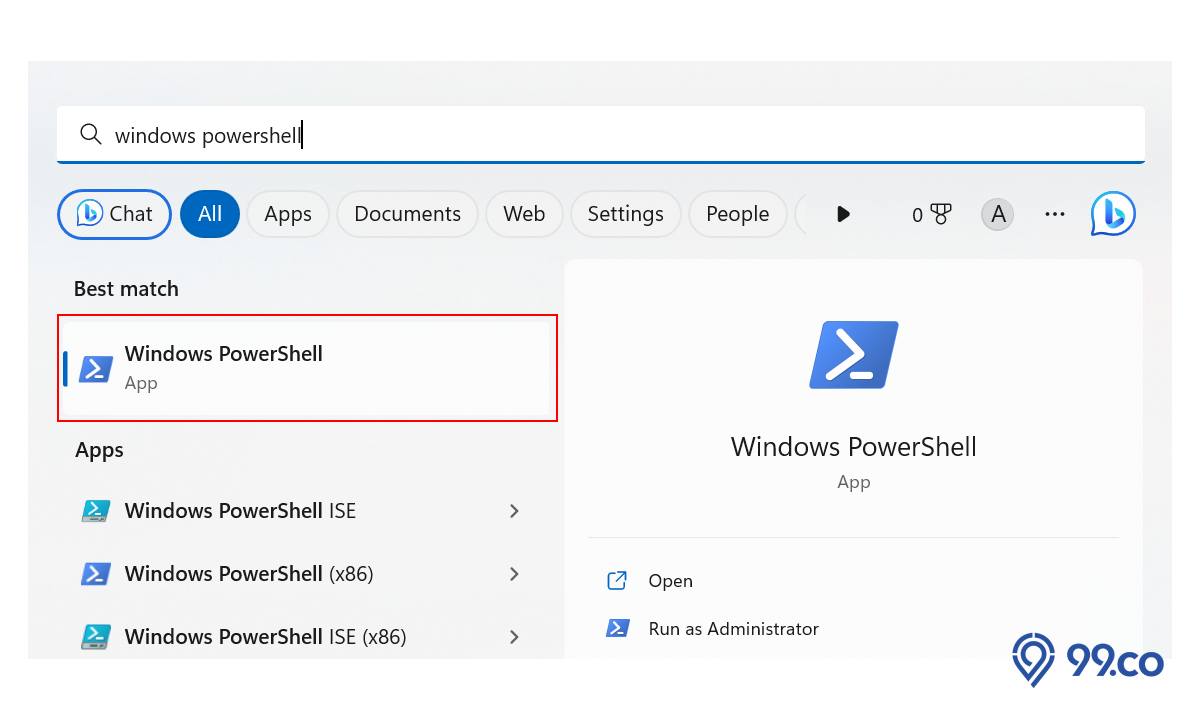Click the PowerShell icon in best match
Image resolution: width=1200 pixels, height=720 pixels.
(96, 368)
